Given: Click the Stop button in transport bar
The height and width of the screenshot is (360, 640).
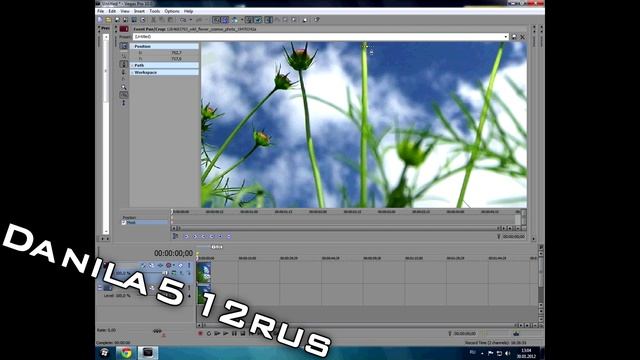Looking at the screenshot, I should point(243,333).
